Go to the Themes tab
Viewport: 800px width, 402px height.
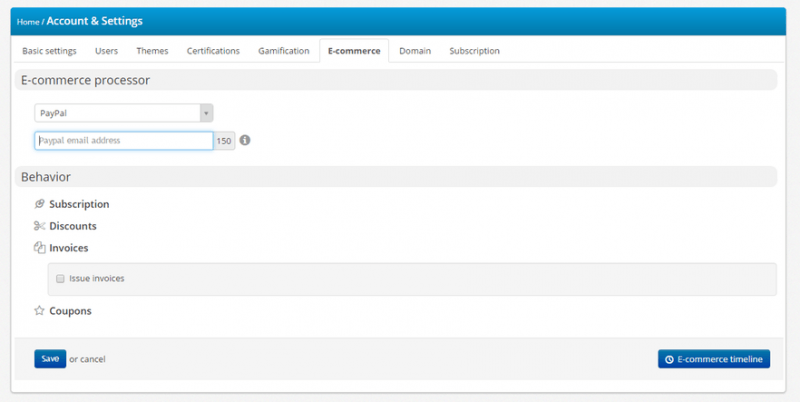152,51
